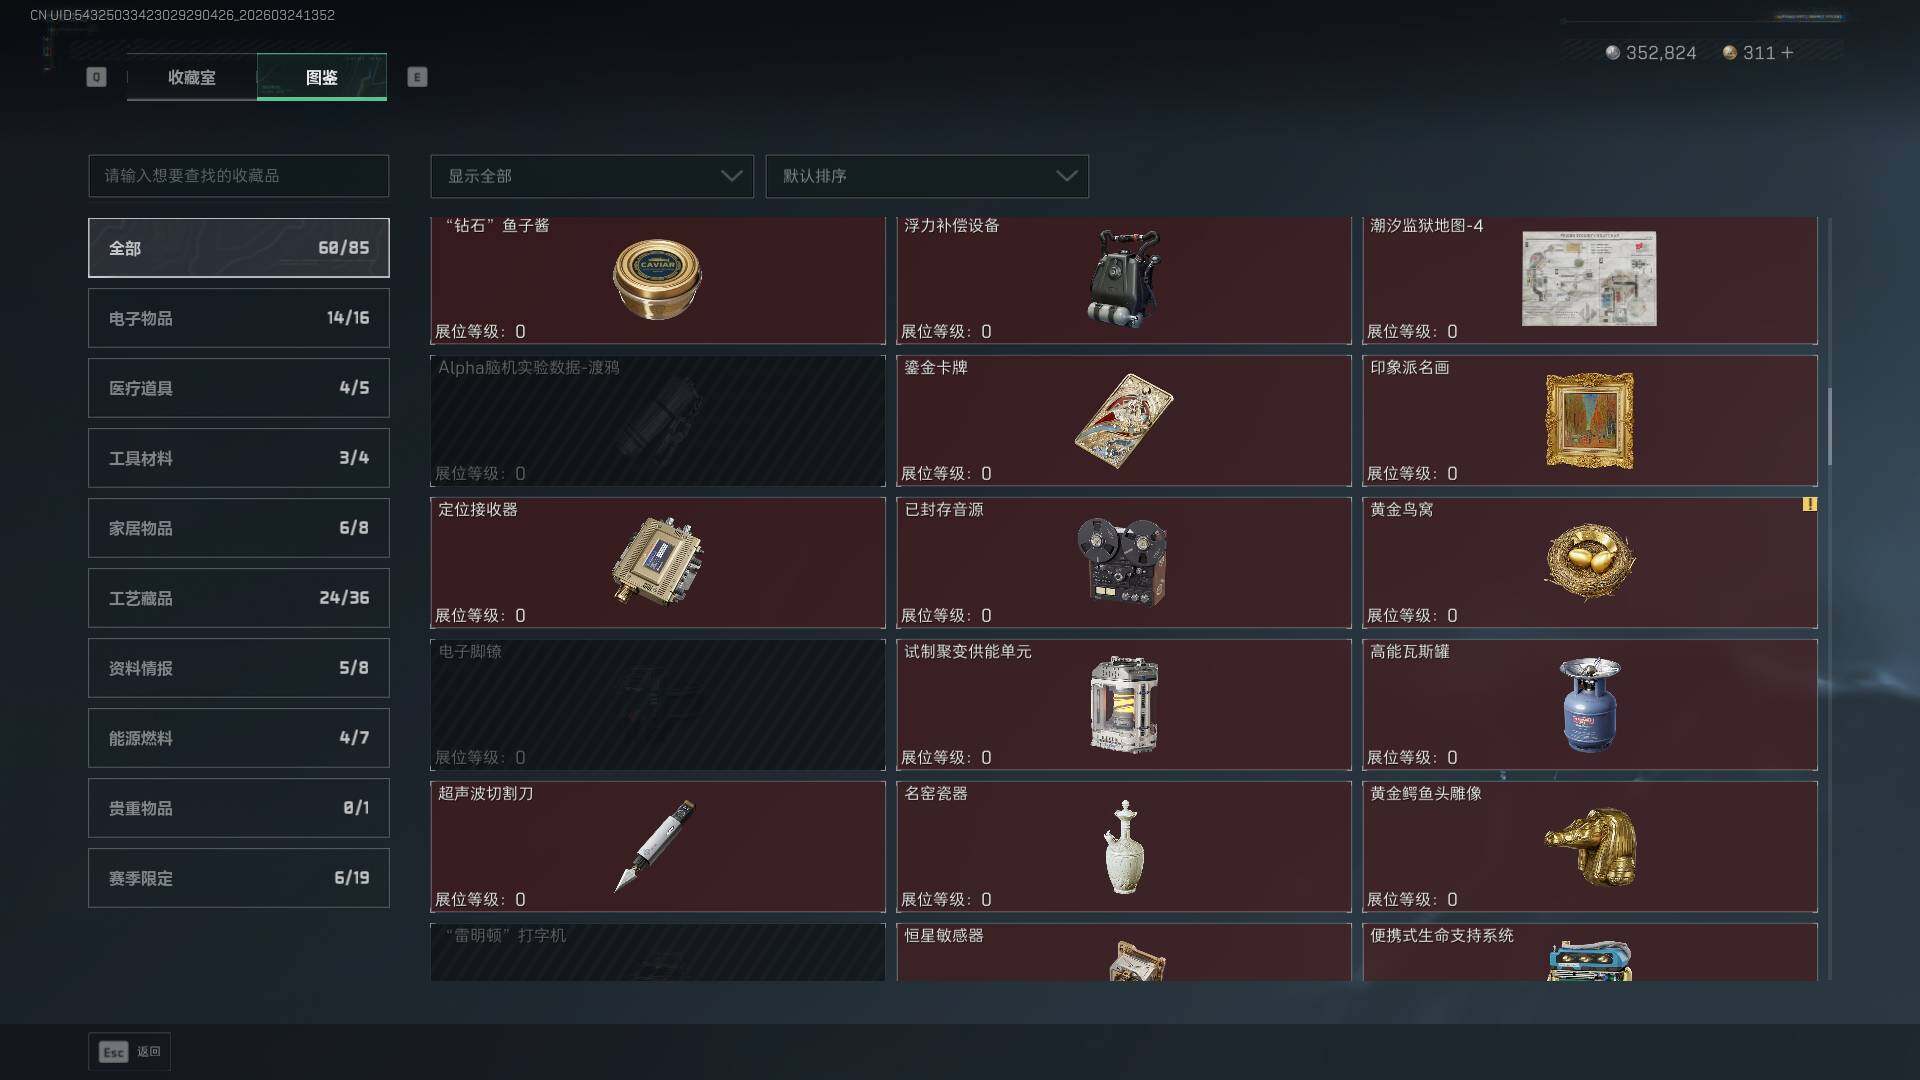Click the gilded card item icon
The height and width of the screenshot is (1080, 1920).
pyautogui.click(x=1123, y=421)
